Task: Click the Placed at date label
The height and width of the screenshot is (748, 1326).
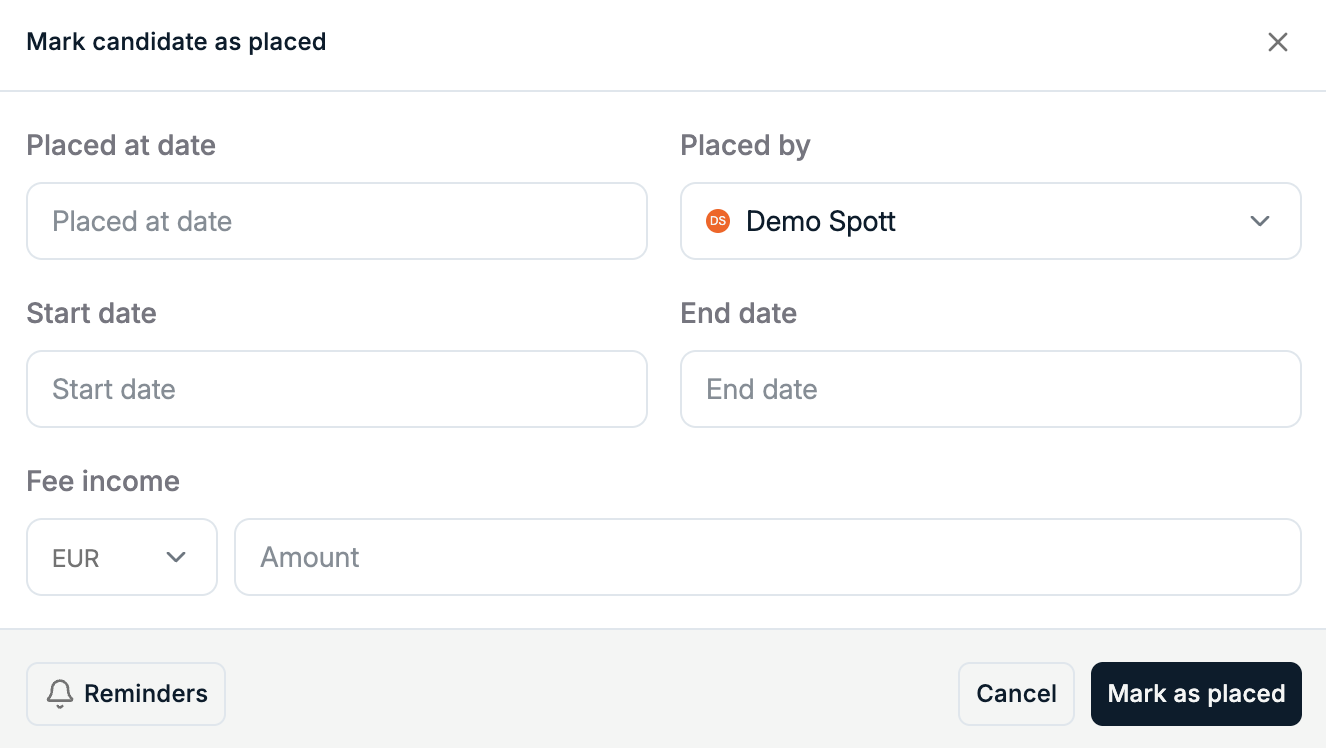Action: (x=121, y=145)
